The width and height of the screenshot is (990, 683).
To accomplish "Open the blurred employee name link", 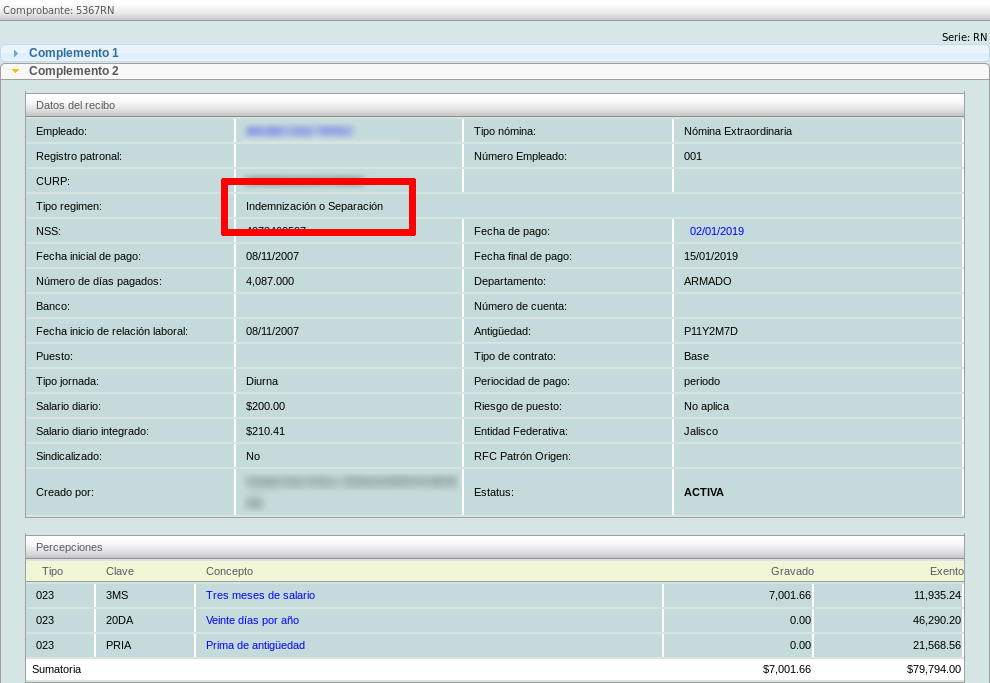I will coord(300,131).
